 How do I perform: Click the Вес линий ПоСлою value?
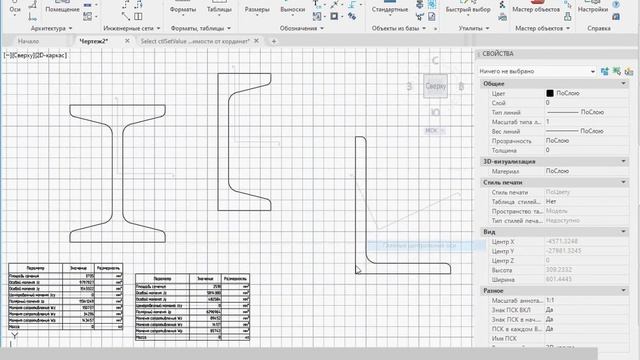(x=586, y=131)
